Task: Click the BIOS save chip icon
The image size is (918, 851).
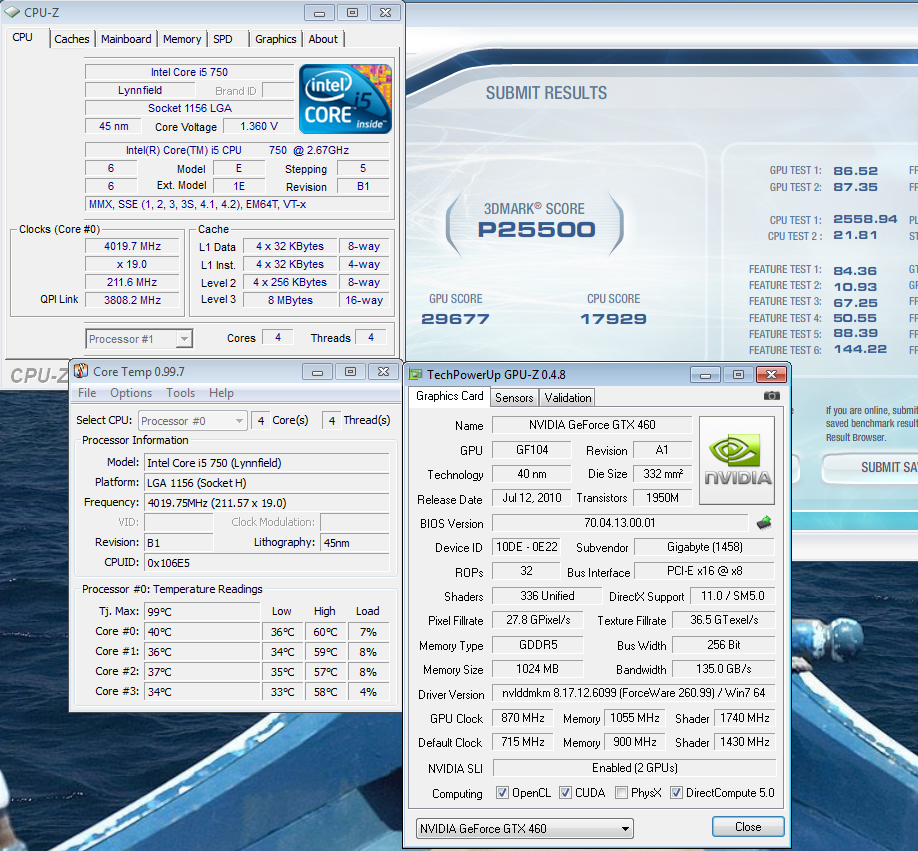Action: coord(763,522)
